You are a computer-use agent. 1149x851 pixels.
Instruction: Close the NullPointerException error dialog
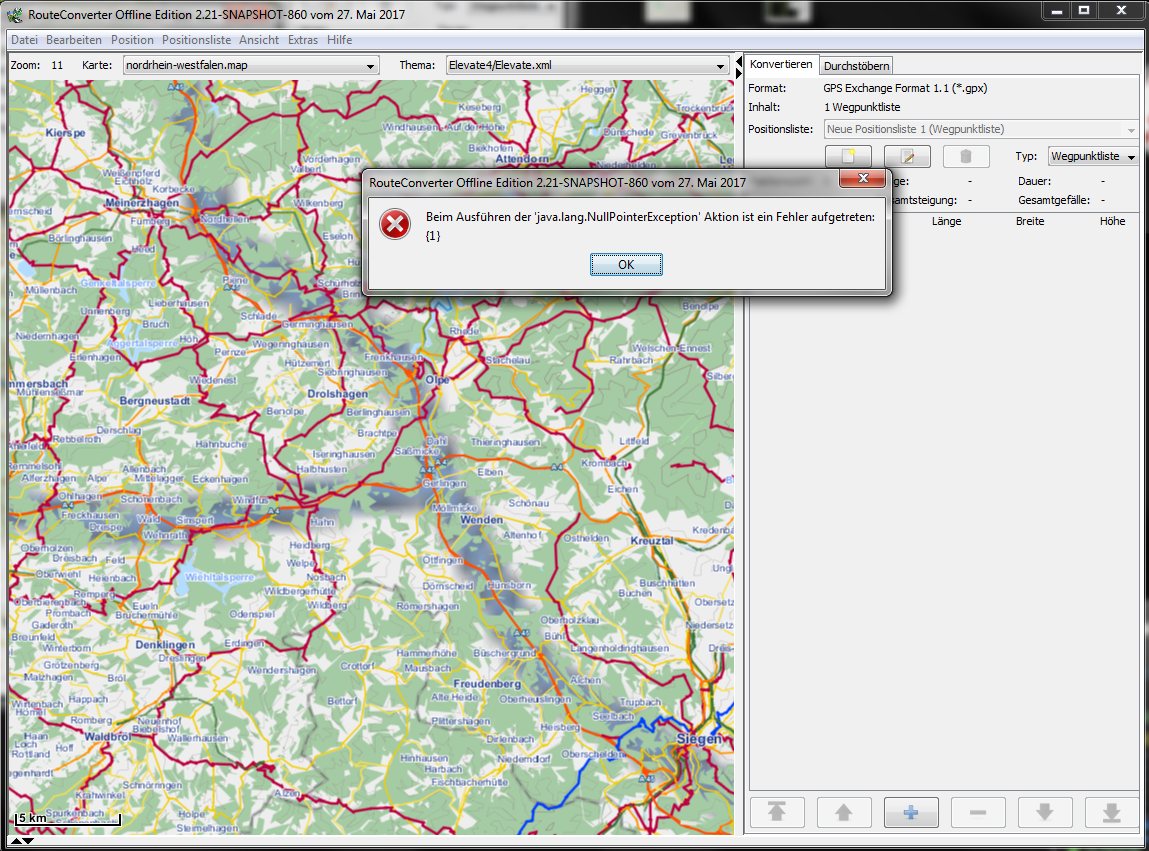(626, 265)
